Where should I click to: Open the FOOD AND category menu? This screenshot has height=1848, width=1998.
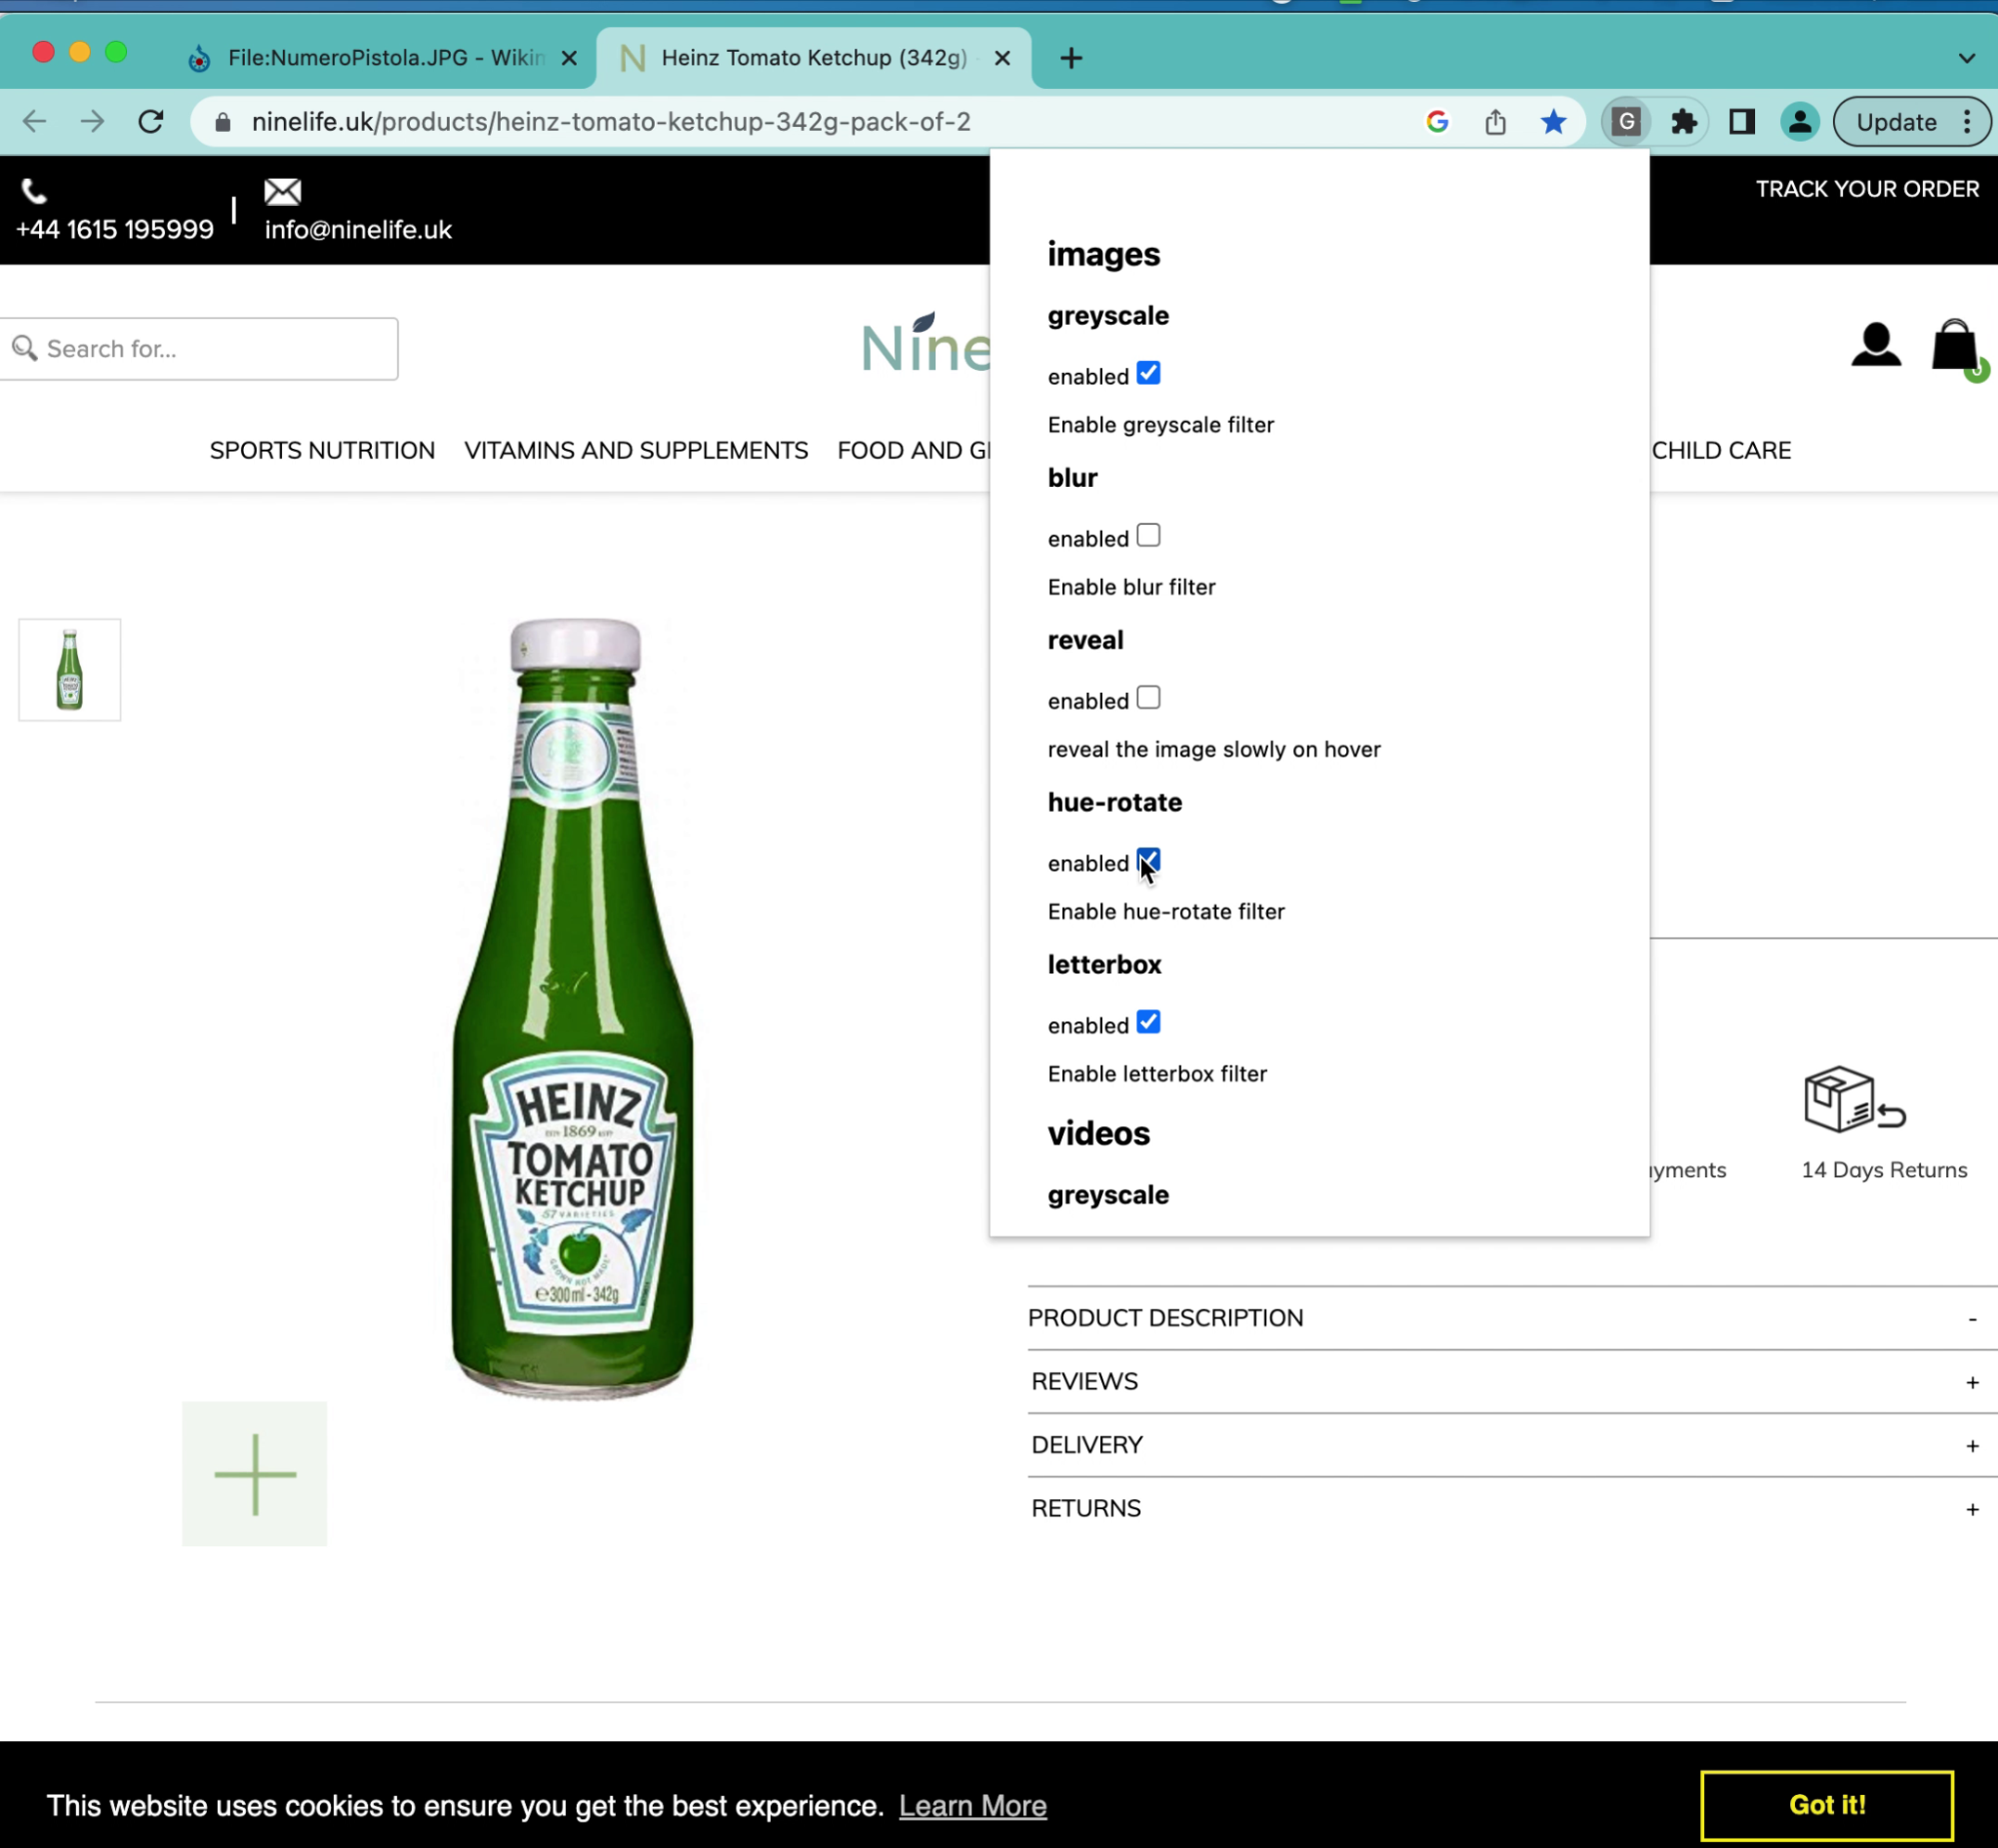[x=913, y=450]
